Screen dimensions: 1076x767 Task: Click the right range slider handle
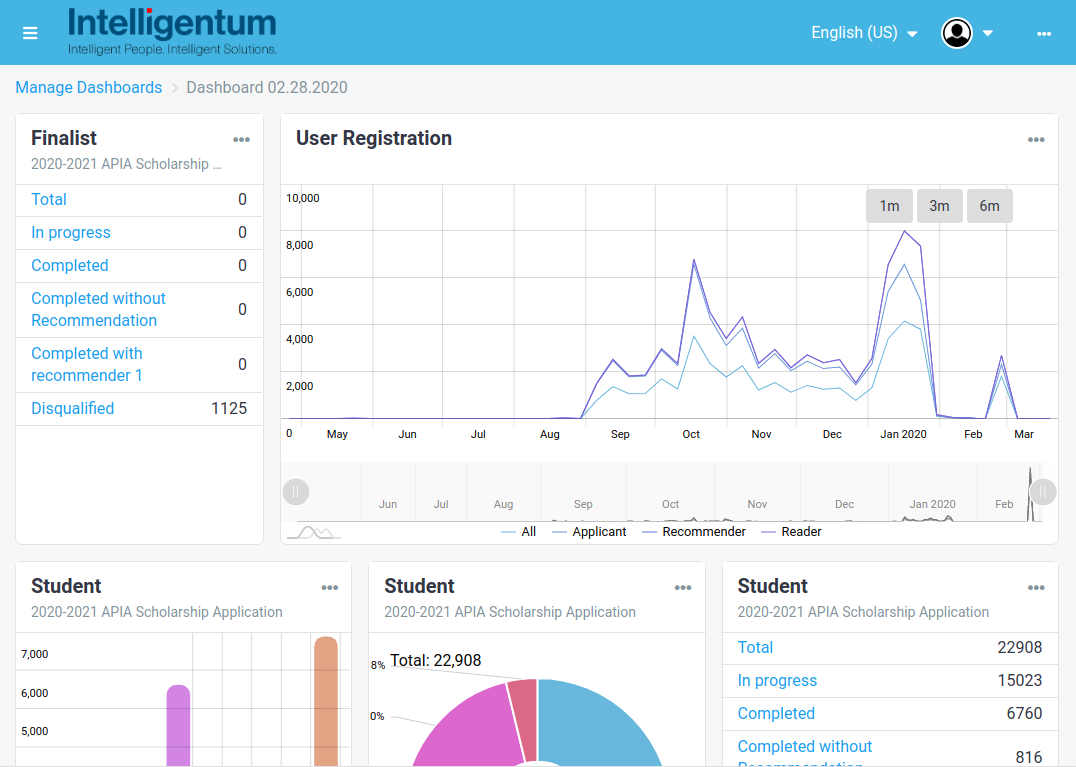pyautogui.click(x=1042, y=492)
